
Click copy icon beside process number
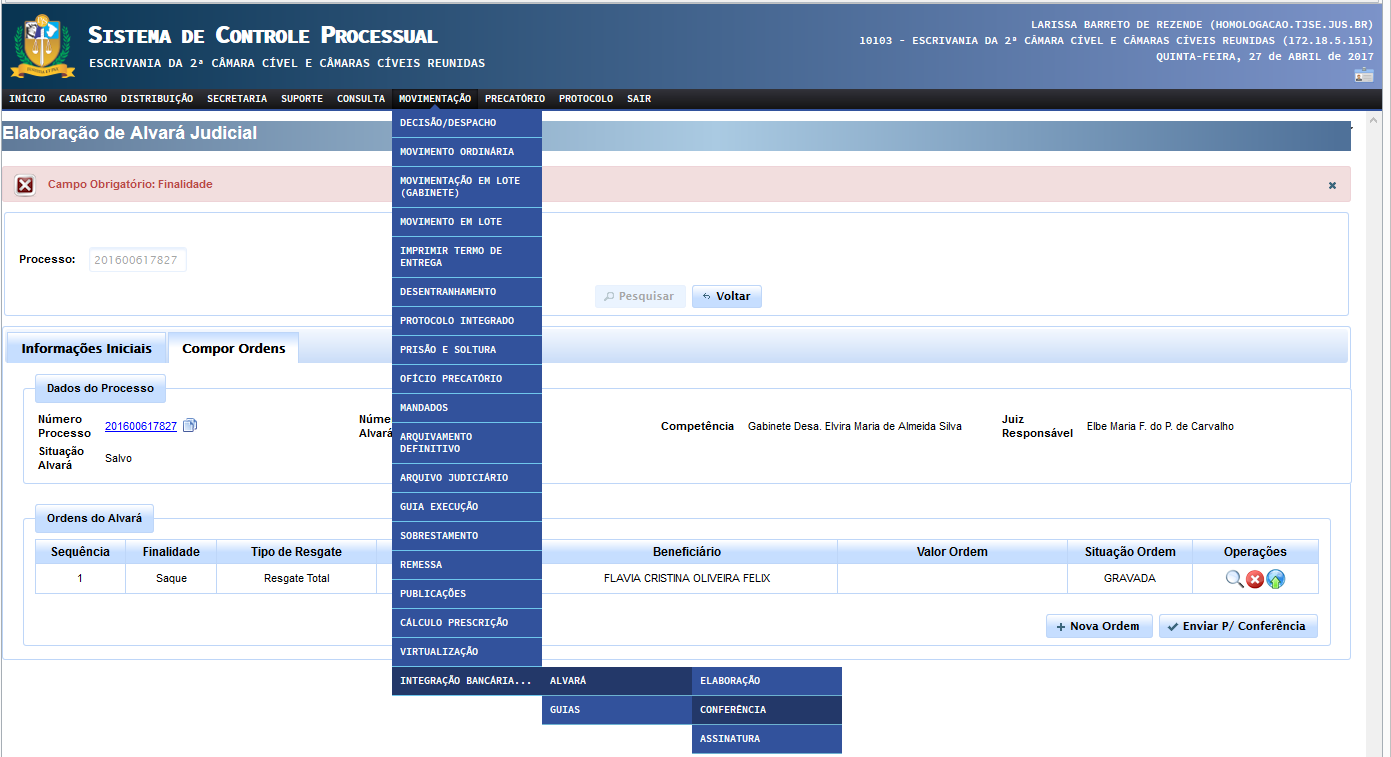click(x=190, y=426)
